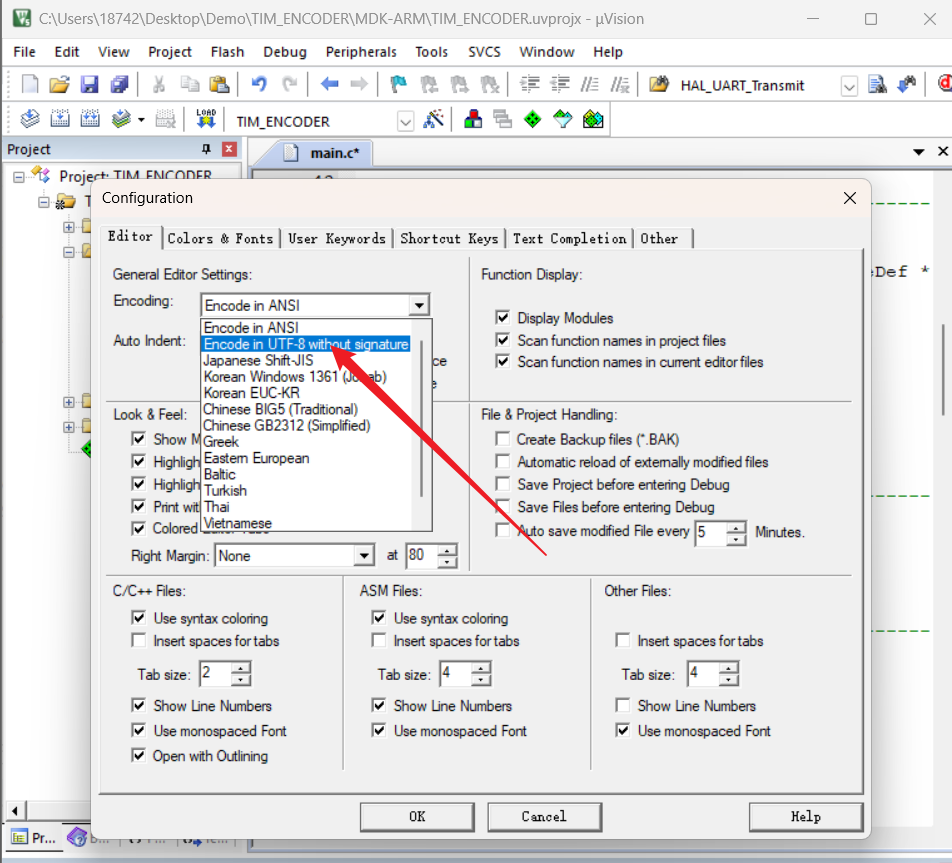Enable Insert spaces for tabs under C/C++ Files
The height and width of the screenshot is (863, 952).
138,640
